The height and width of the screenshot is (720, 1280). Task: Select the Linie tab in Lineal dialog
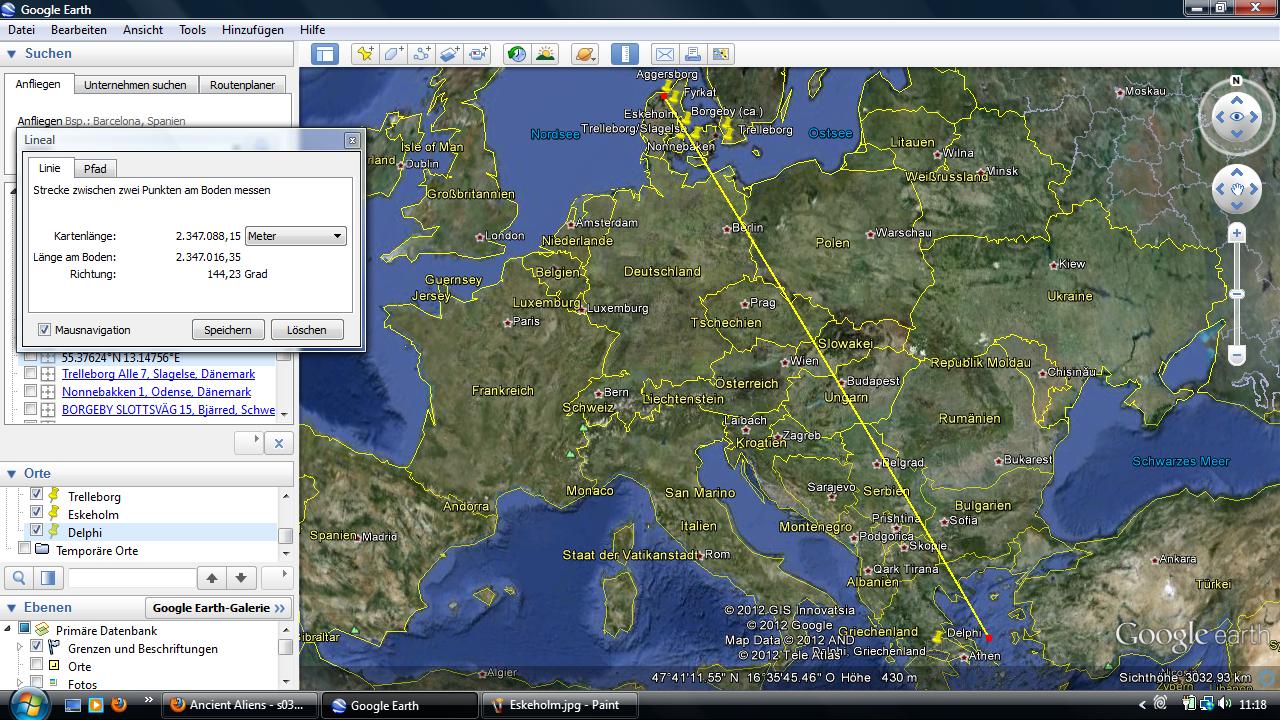(x=49, y=168)
